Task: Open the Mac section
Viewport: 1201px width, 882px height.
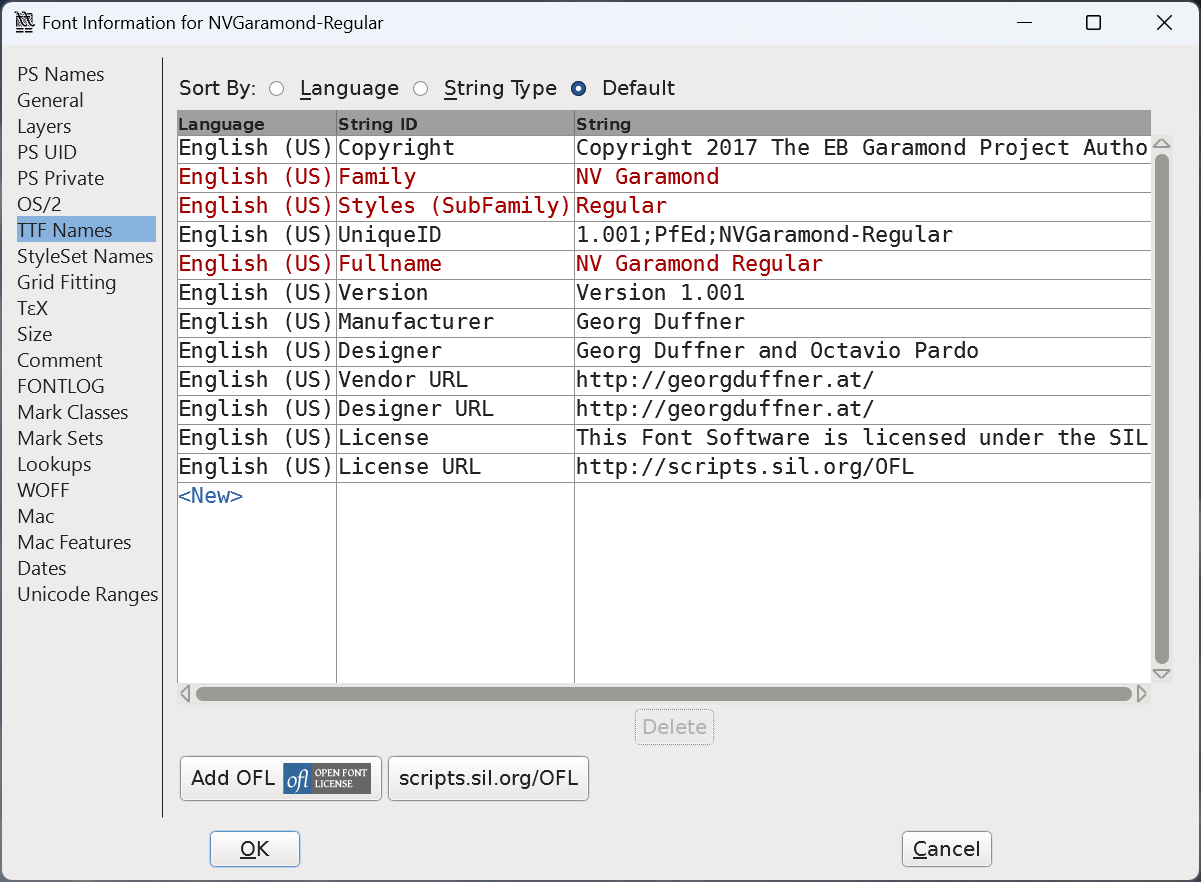Action: pos(36,517)
